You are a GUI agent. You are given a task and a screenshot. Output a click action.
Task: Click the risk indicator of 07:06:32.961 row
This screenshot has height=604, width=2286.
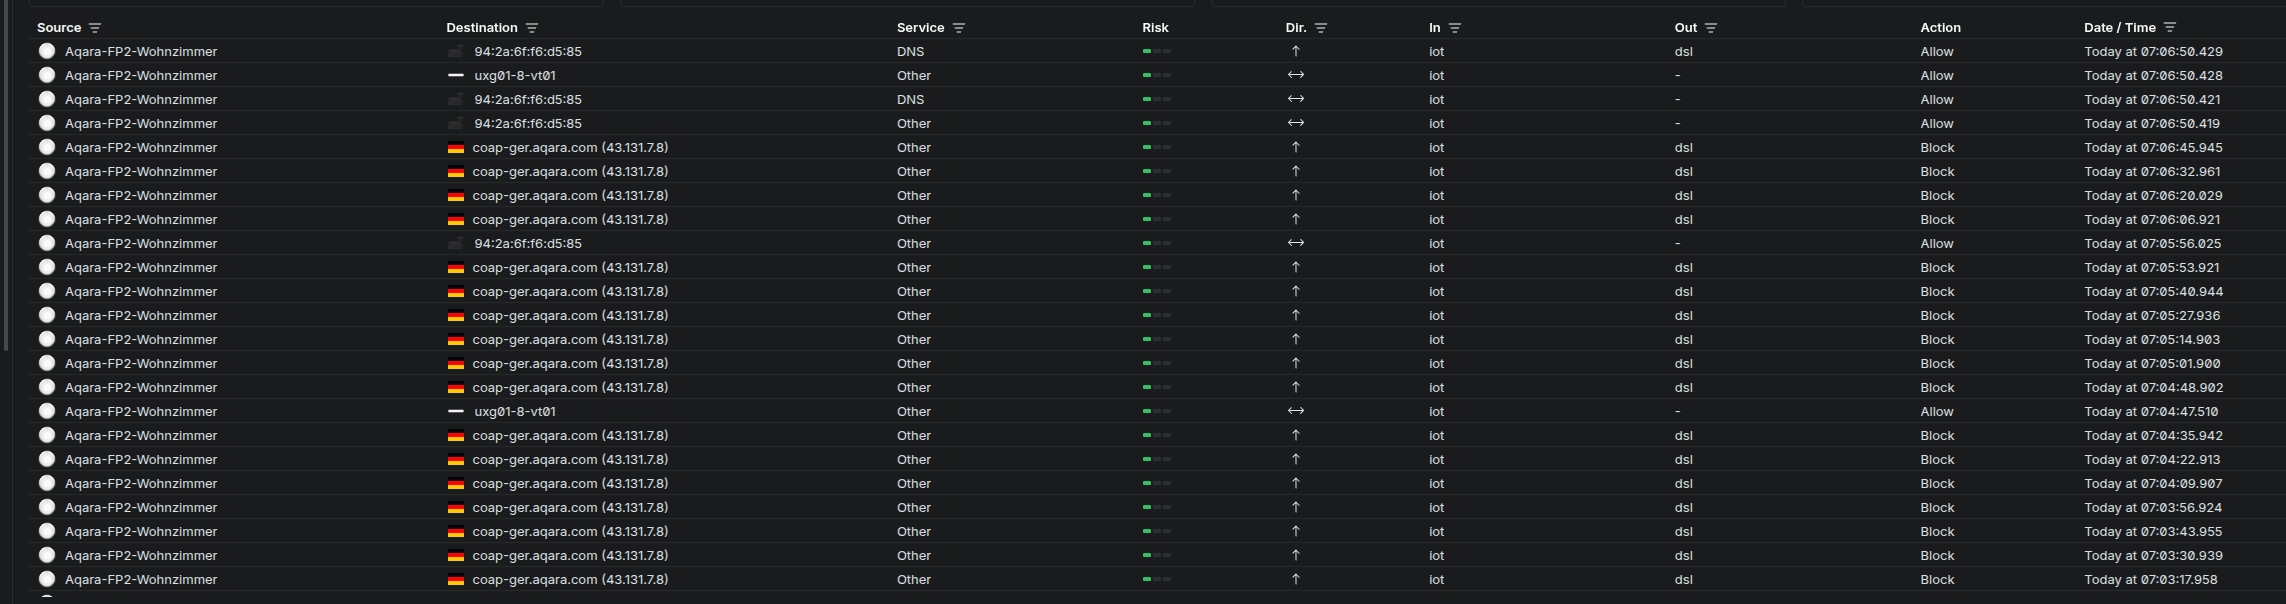pyautogui.click(x=1157, y=172)
